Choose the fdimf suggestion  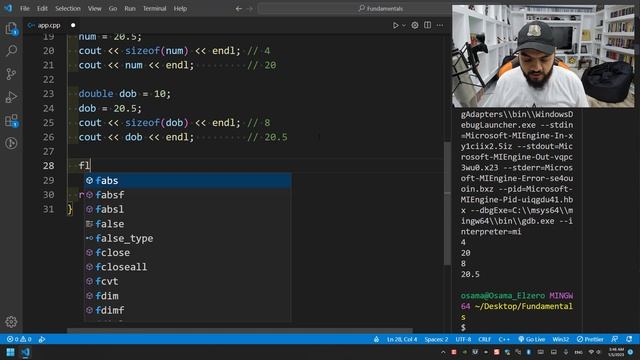[x=188, y=310]
